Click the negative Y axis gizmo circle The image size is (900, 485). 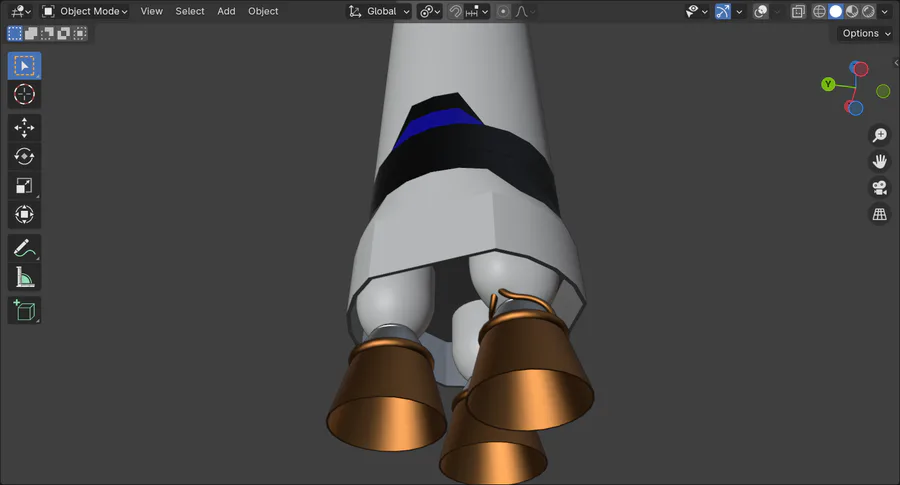pyautogui.click(x=883, y=91)
